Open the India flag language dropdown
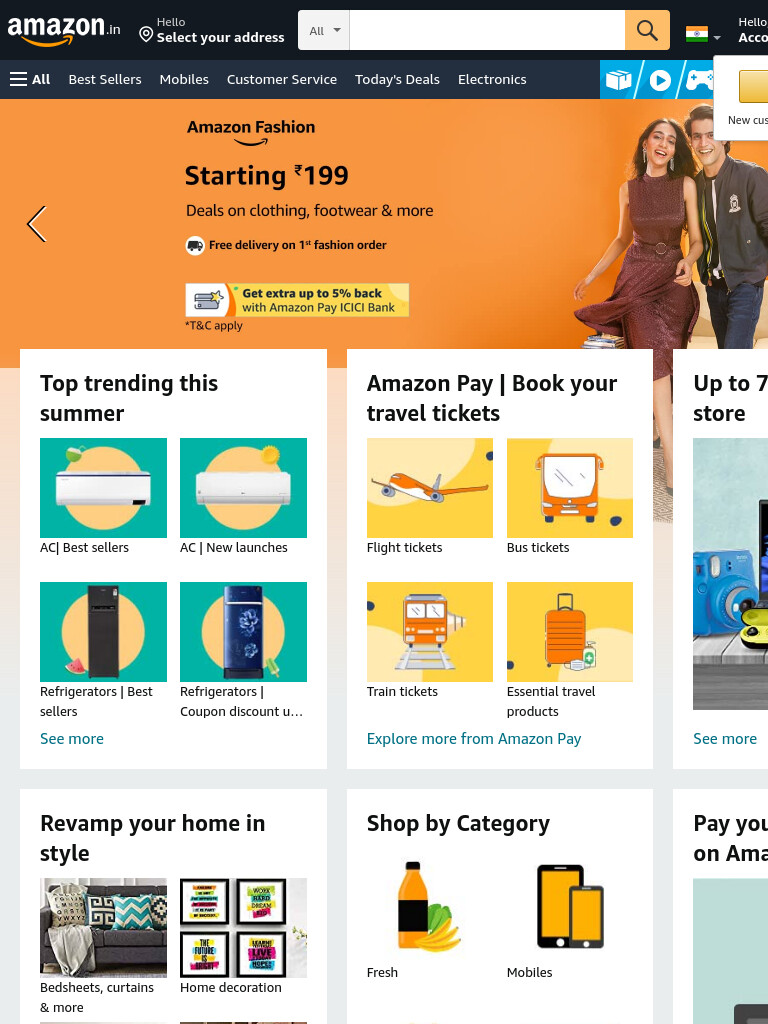This screenshot has width=768, height=1024. click(x=703, y=34)
